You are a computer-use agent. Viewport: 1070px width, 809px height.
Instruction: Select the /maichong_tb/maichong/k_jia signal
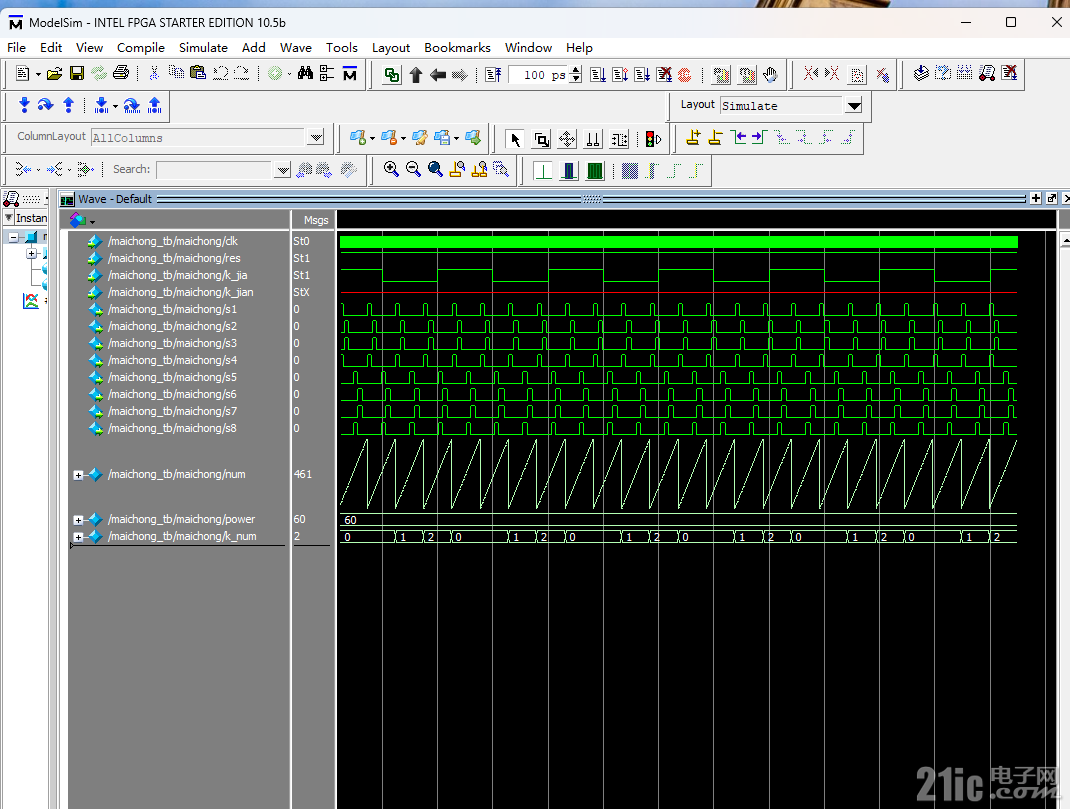tap(177, 276)
